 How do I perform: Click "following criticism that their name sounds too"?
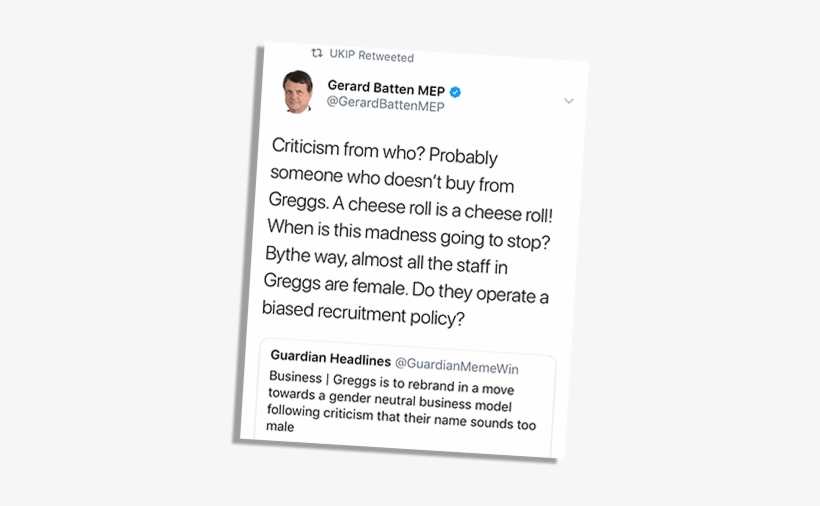click(x=400, y=418)
